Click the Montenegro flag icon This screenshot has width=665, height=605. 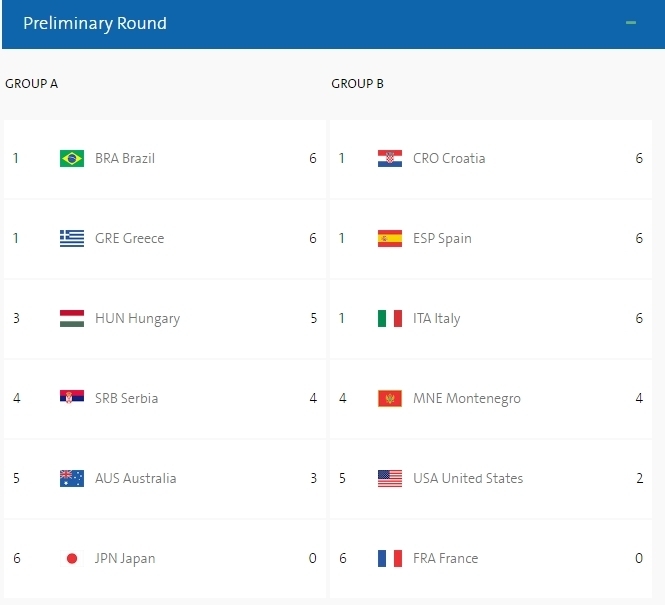390,399
